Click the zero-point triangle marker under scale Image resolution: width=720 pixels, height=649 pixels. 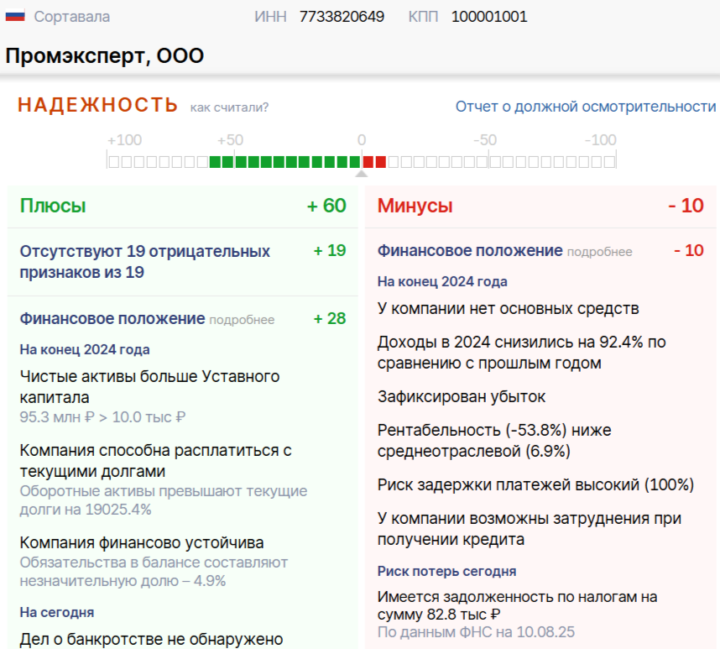[361, 173]
